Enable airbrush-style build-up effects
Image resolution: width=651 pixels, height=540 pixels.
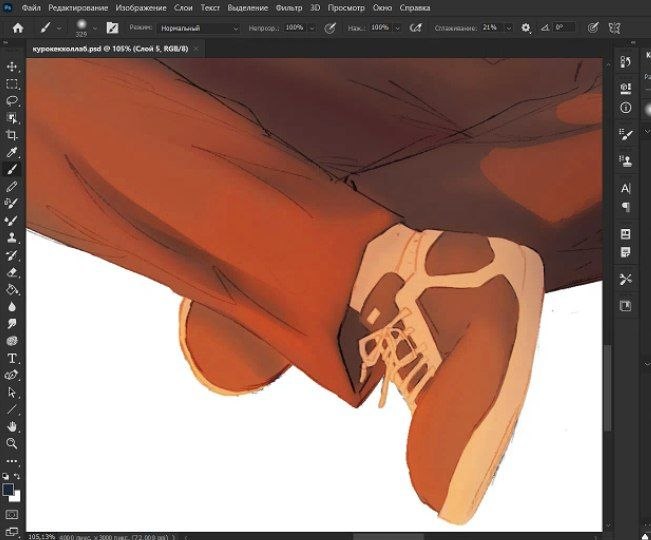click(x=416, y=28)
